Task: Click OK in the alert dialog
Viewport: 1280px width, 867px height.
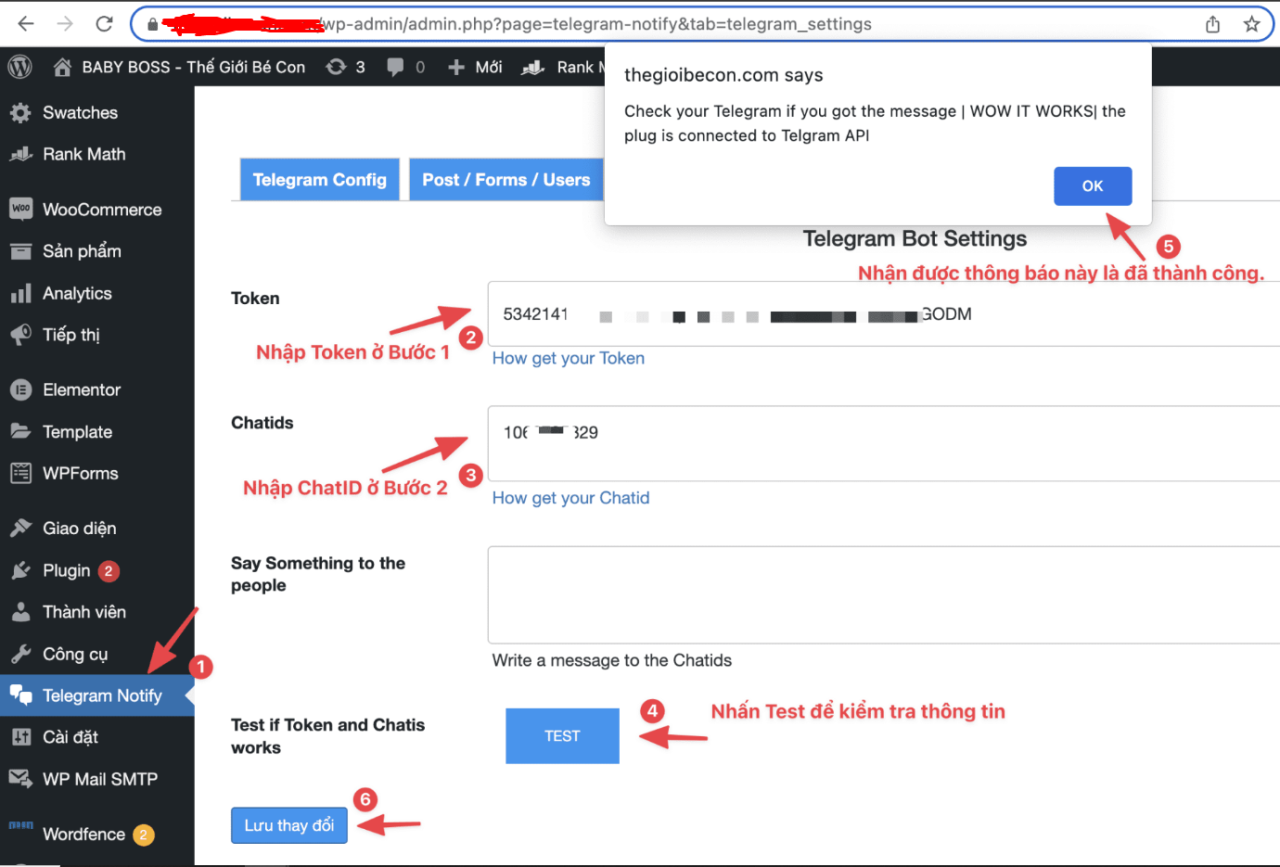Action: click(1093, 186)
